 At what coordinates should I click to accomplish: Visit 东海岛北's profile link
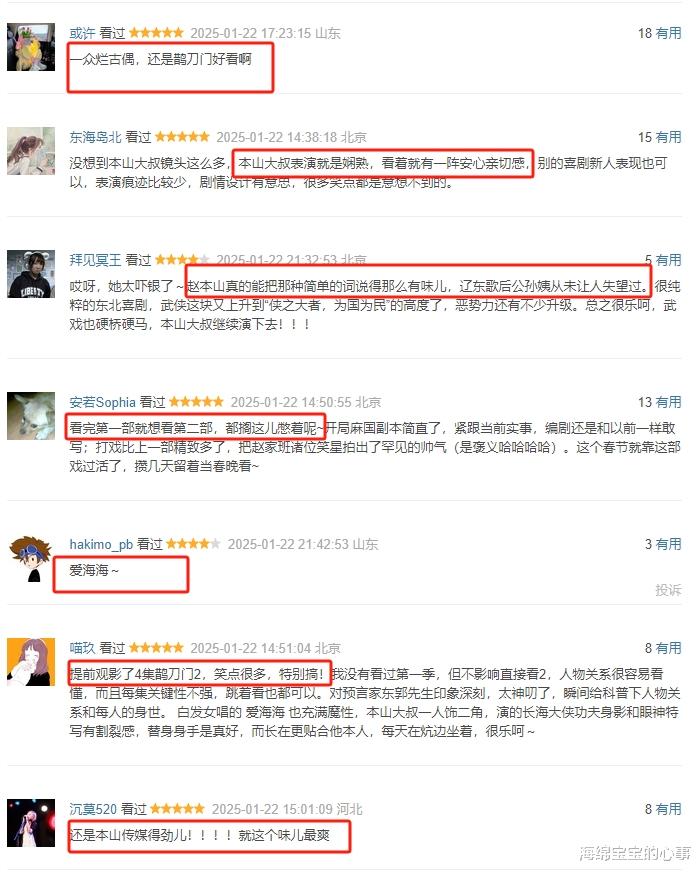(95, 137)
